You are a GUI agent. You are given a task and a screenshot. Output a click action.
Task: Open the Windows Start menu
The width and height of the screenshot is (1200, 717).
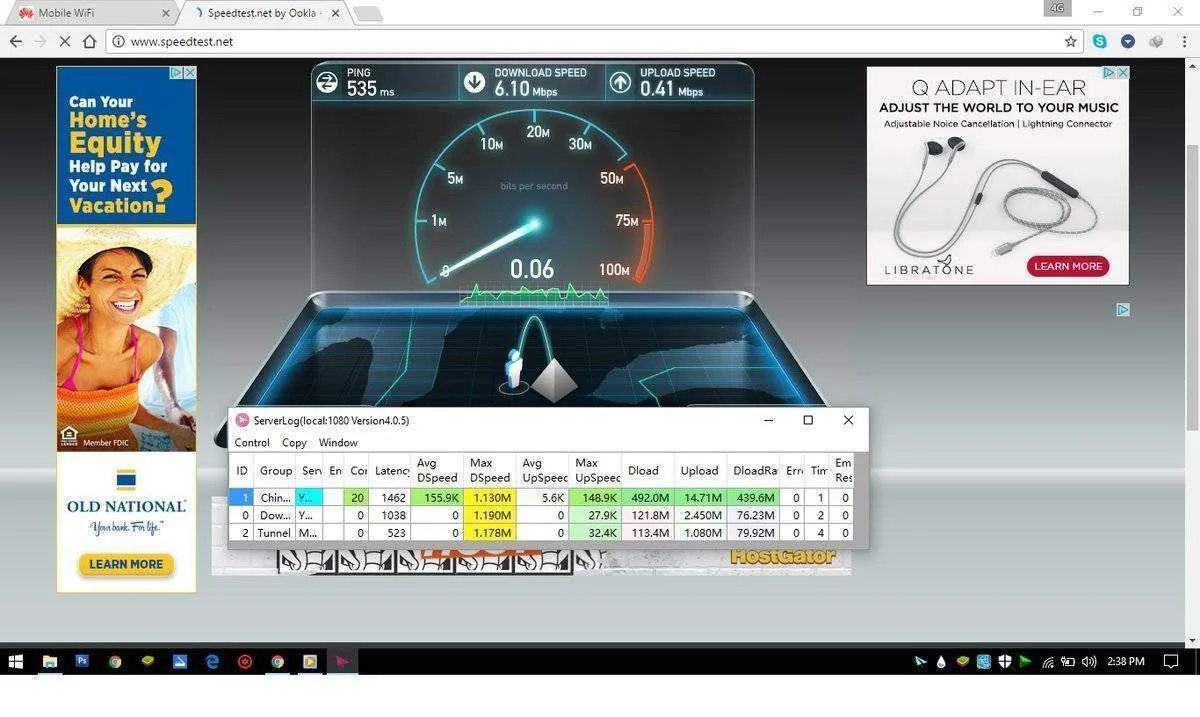click(16, 661)
